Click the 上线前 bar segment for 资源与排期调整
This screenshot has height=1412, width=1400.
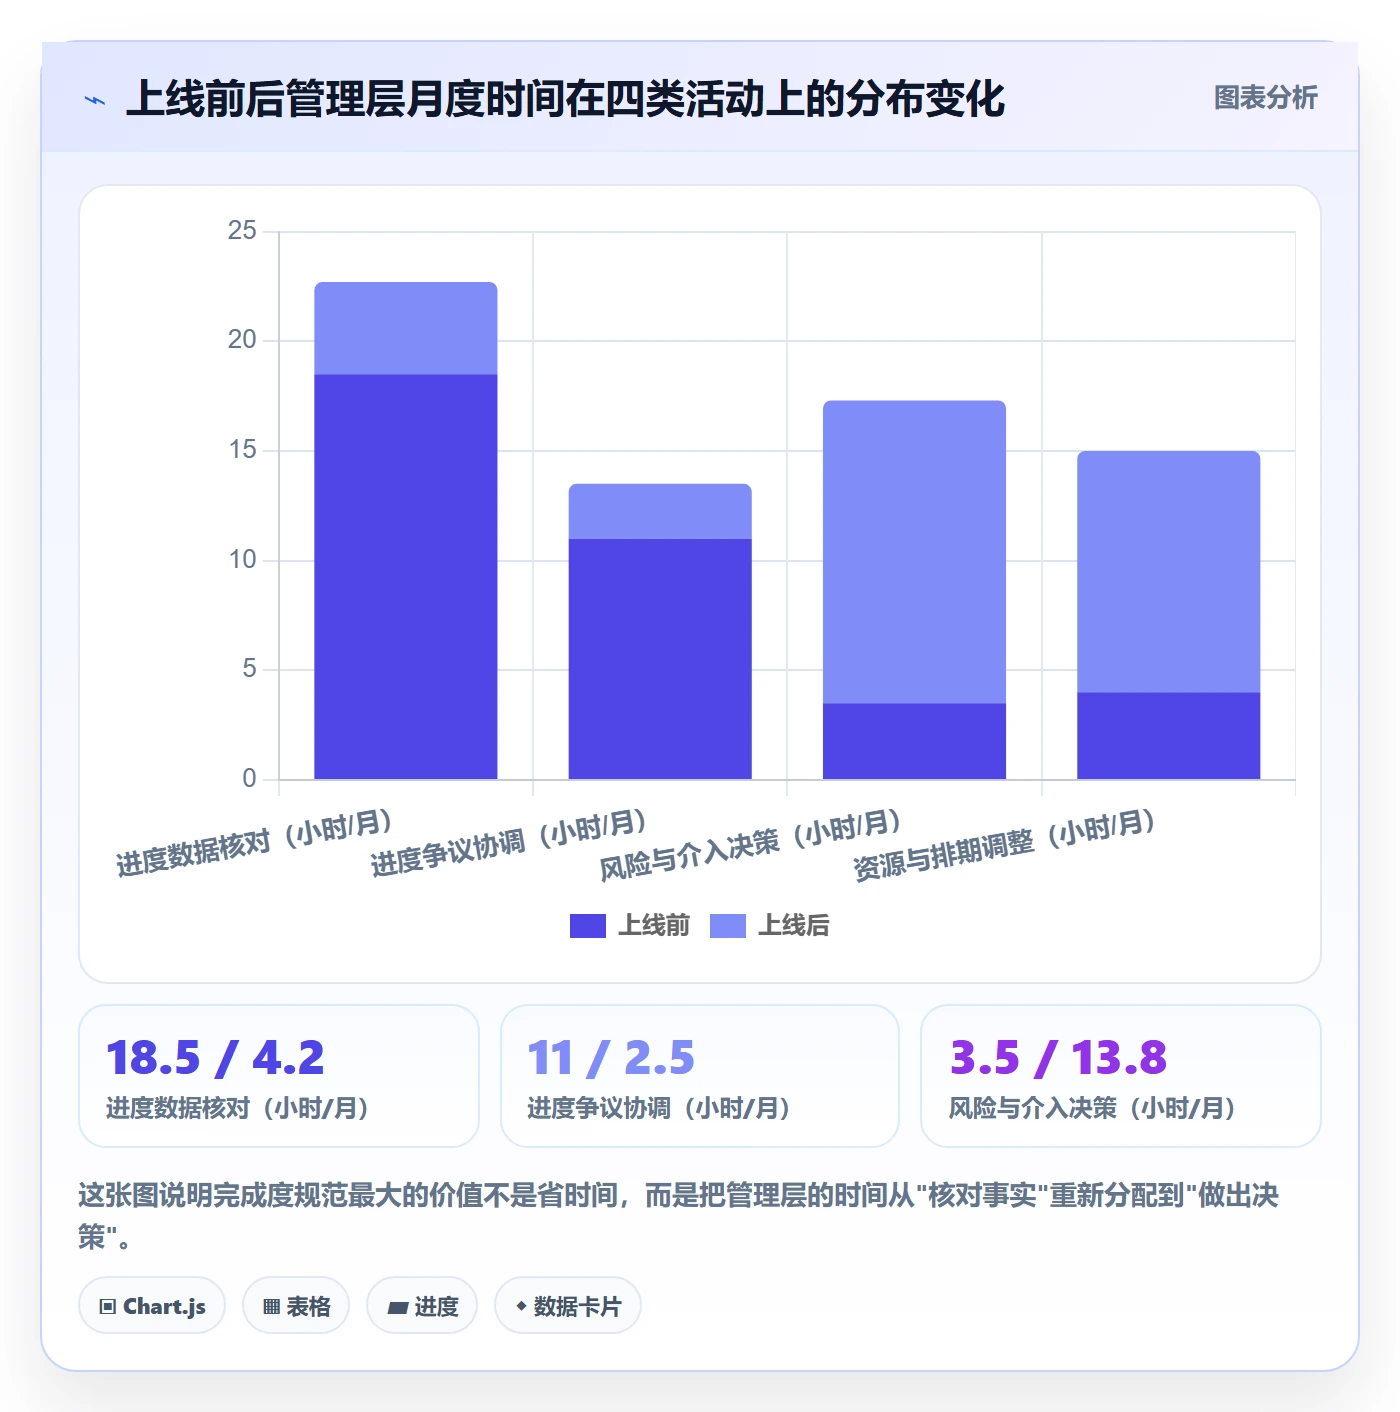point(1168,736)
